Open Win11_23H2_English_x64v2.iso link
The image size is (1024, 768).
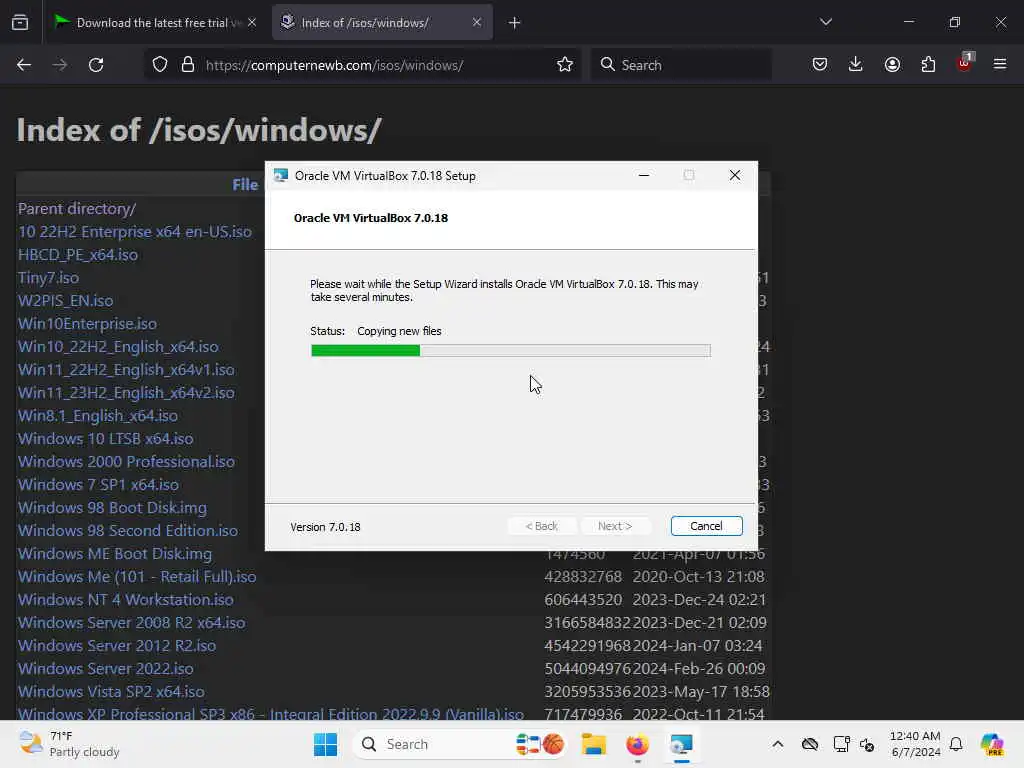pyautogui.click(x=126, y=392)
